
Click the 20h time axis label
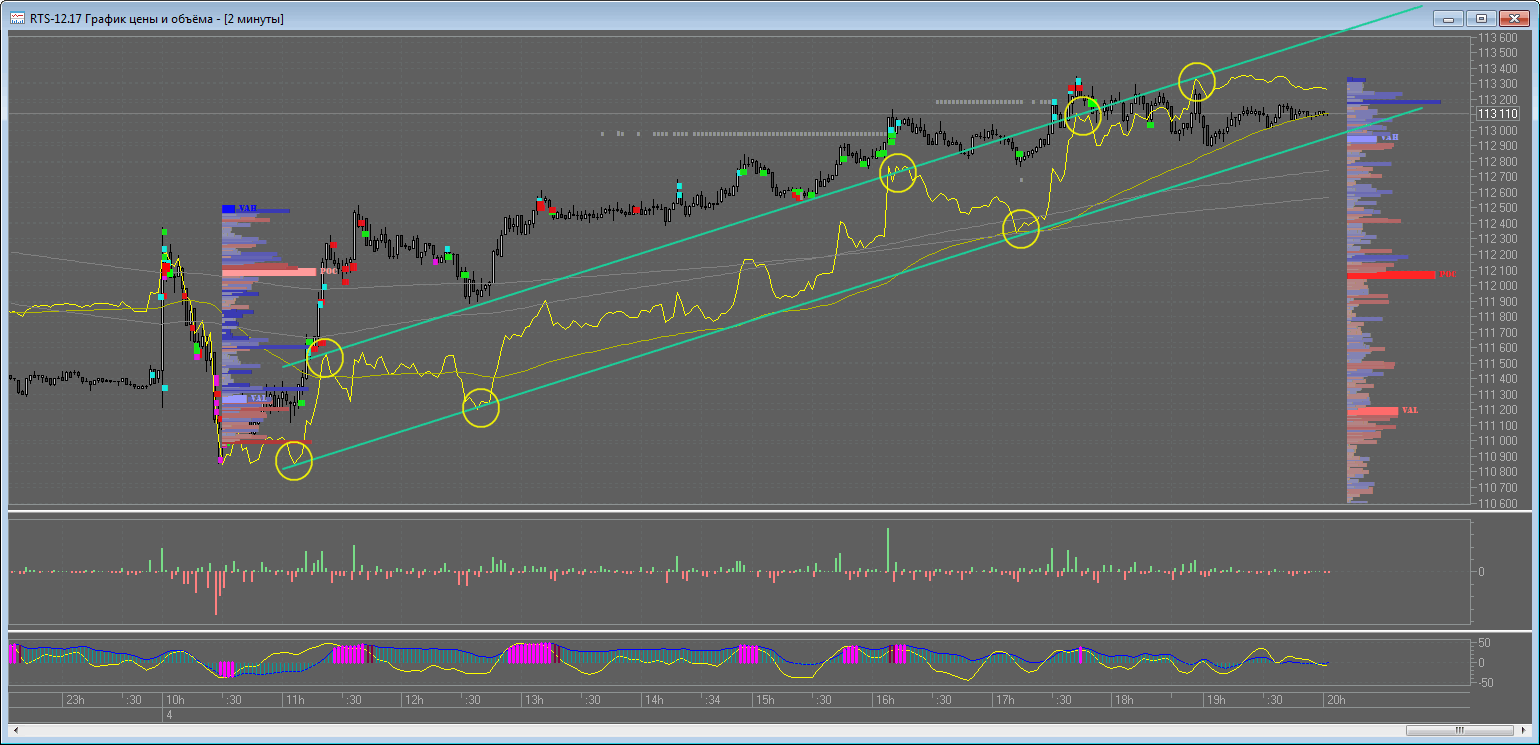coord(1334,699)
